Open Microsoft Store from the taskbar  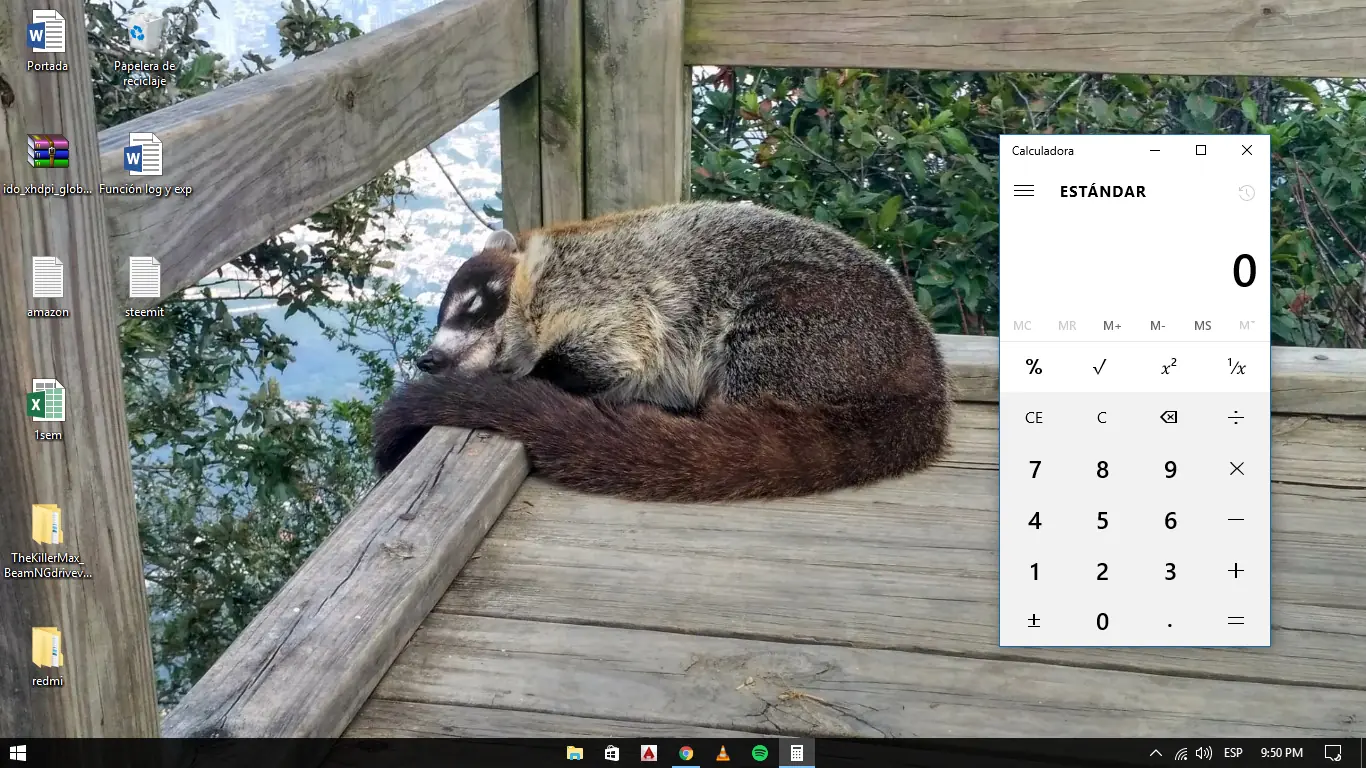click(x=612, y=753)
